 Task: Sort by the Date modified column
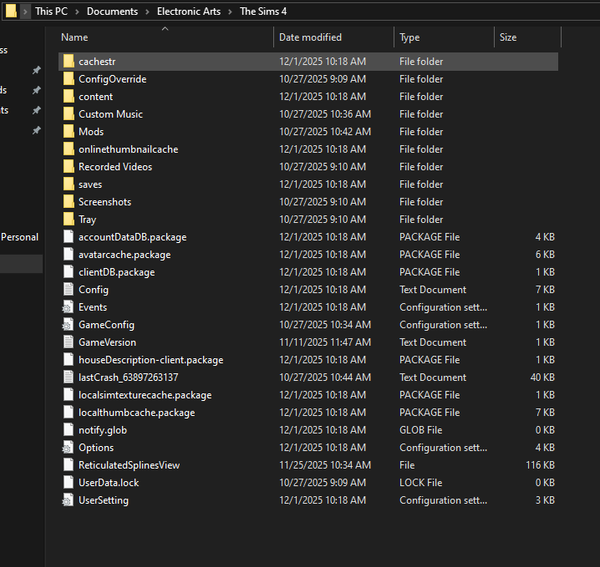click(x=310, y=38)
